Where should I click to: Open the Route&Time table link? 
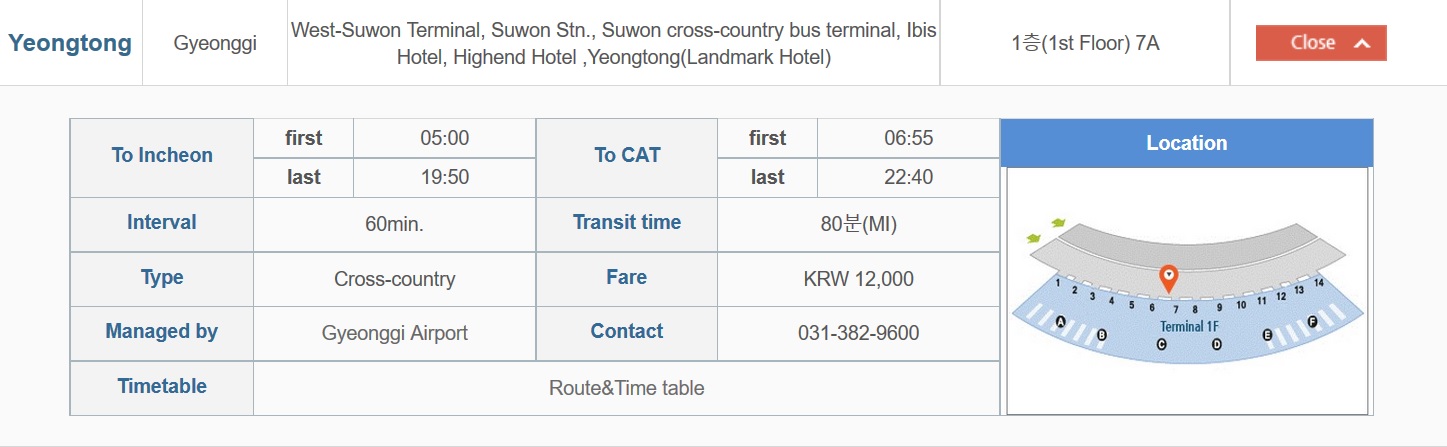click(x=627, y=388)
